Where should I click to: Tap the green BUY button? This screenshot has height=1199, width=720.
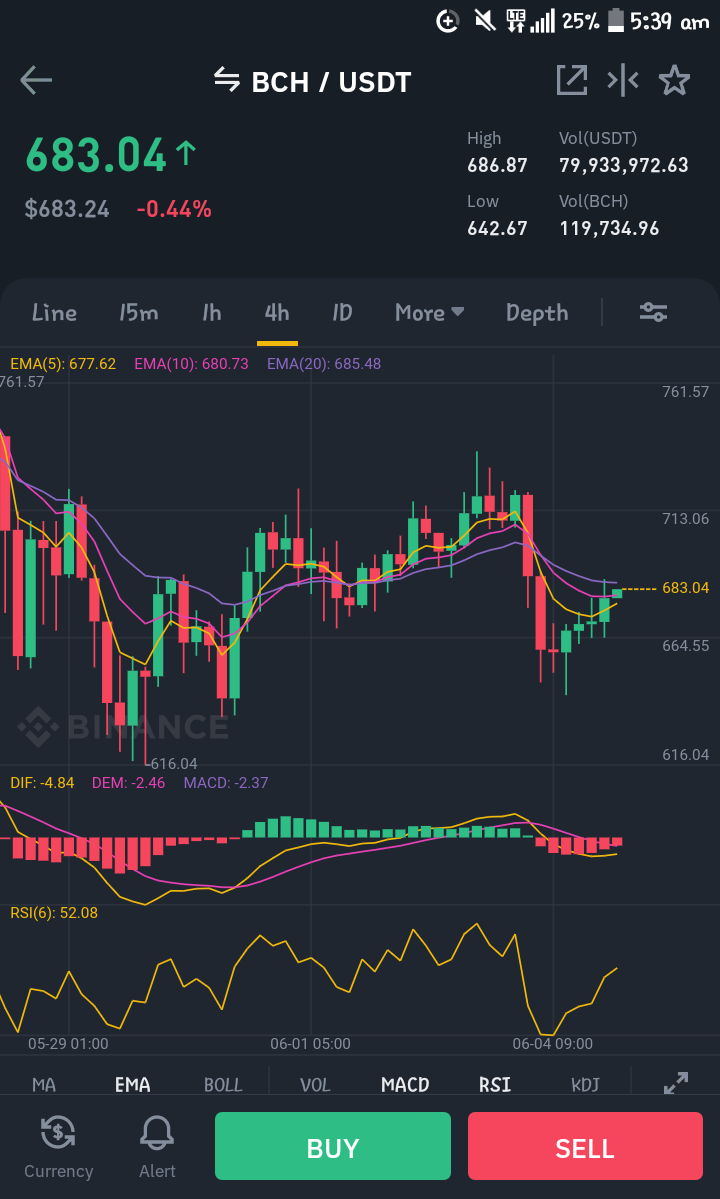332,1146
